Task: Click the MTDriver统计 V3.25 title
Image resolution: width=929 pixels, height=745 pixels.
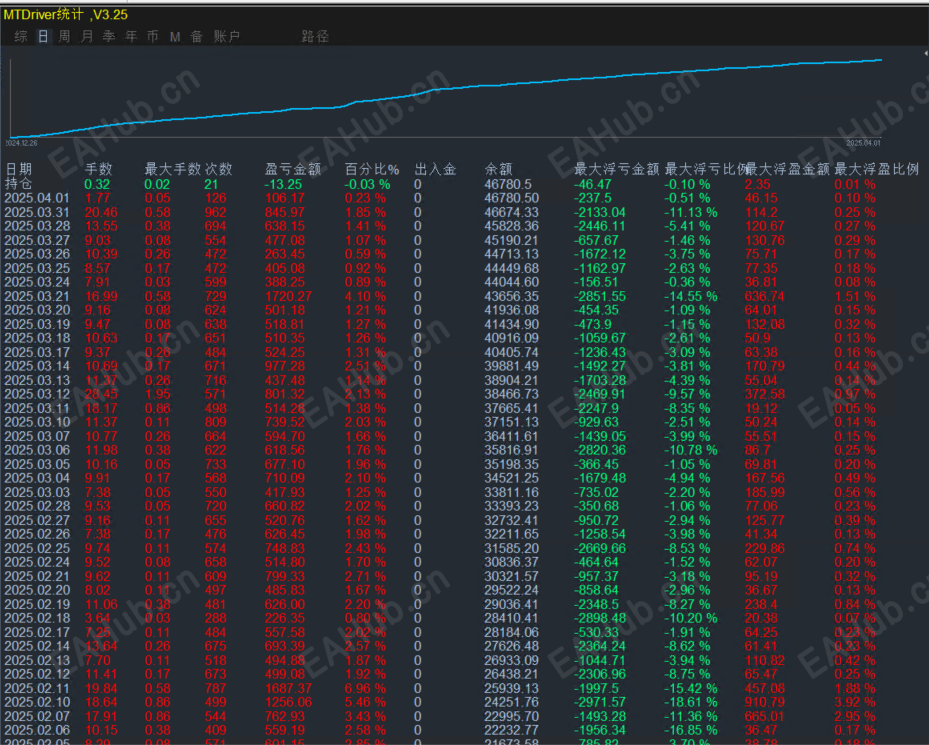Action: point(66,15)
